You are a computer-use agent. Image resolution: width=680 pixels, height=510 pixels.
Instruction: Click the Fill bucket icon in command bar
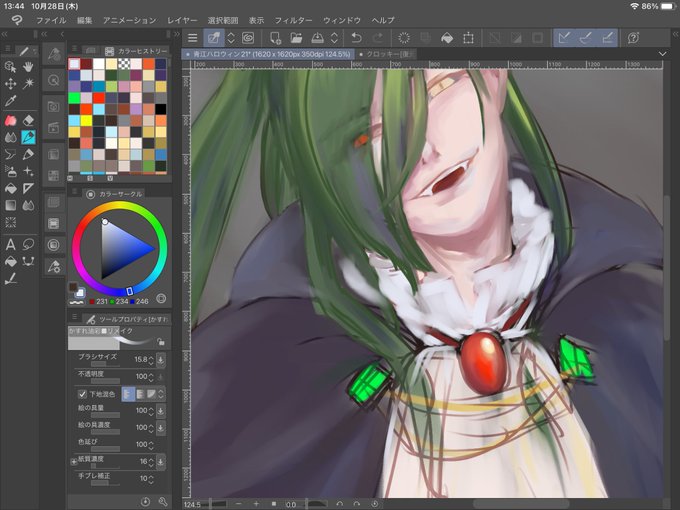(447, 38)
